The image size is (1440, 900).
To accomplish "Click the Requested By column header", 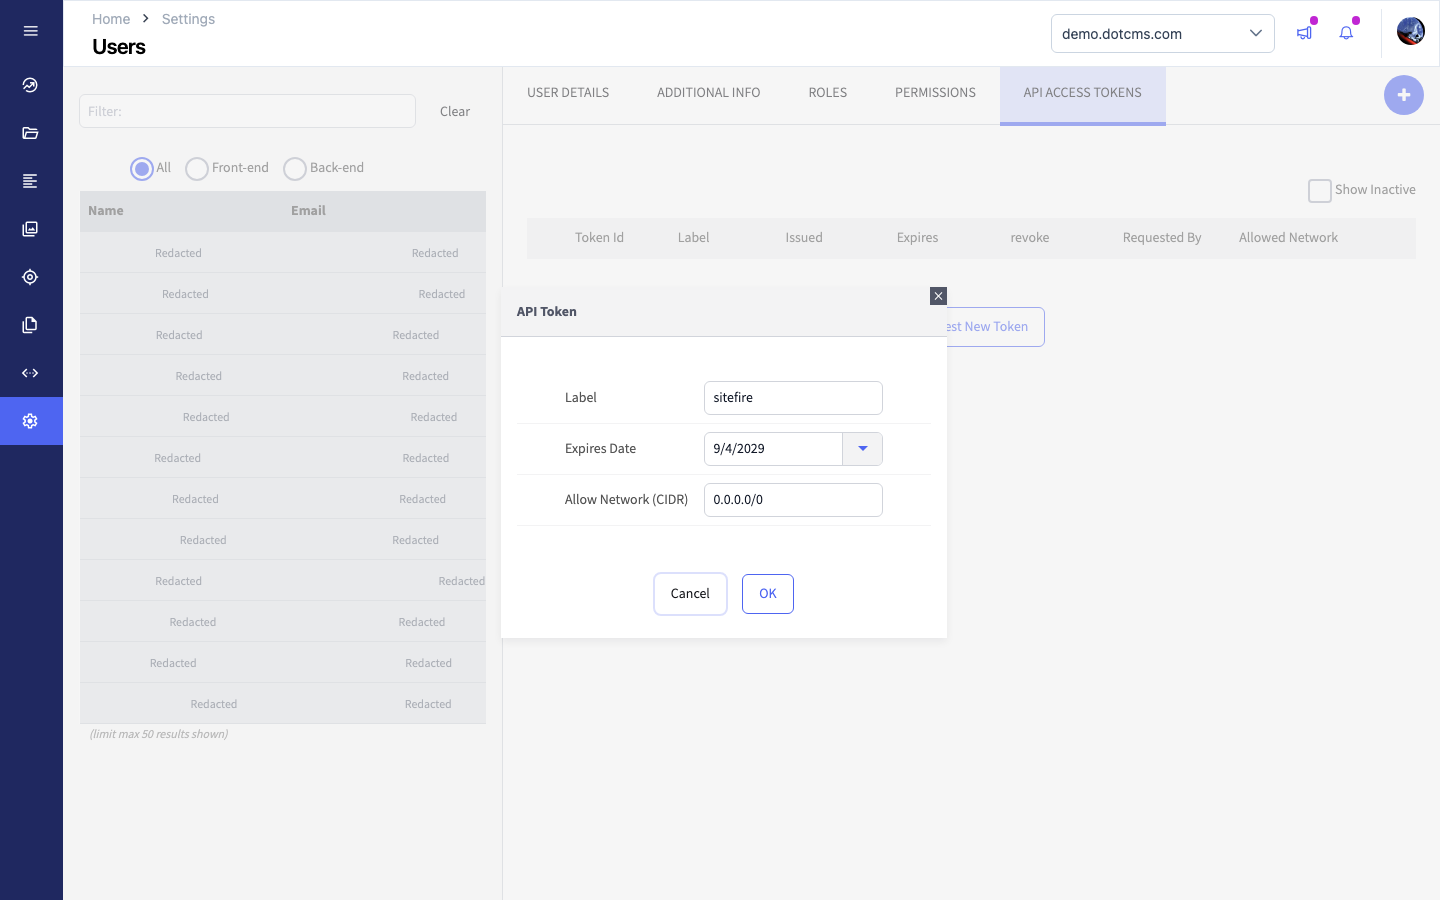I will tap(1162, 238).
